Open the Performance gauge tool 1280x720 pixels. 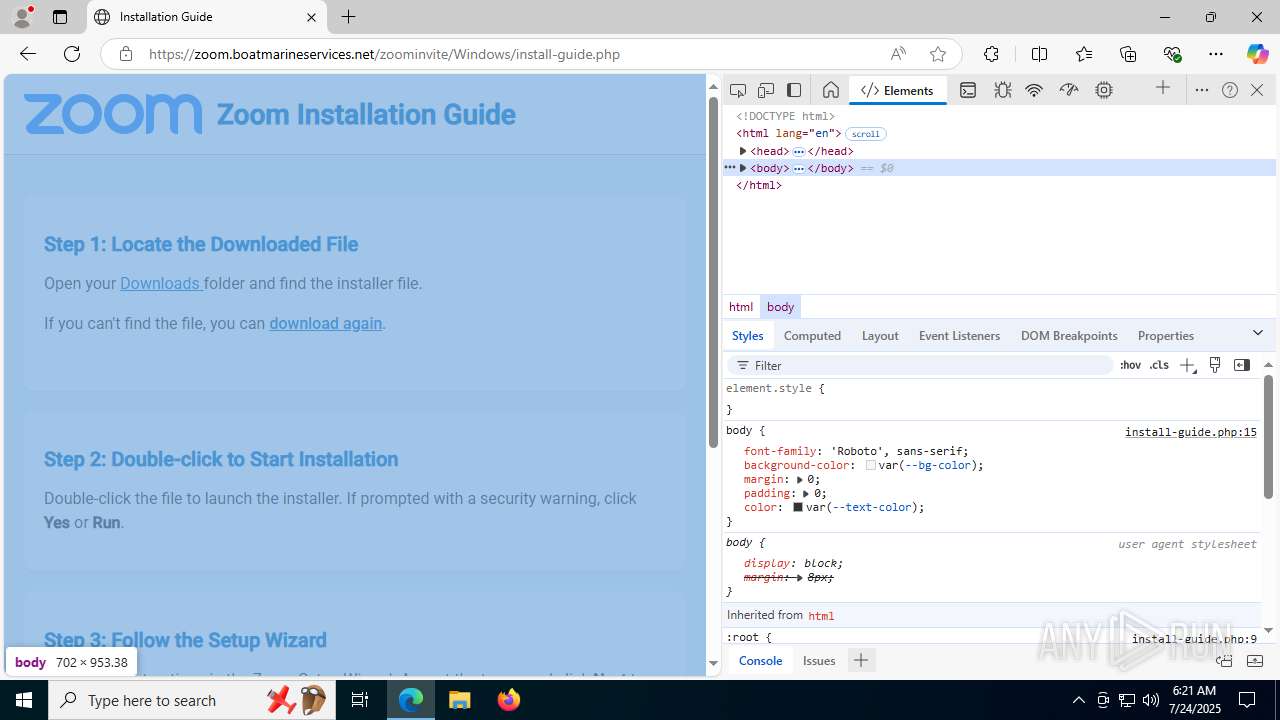click(x=1069, y=90)
